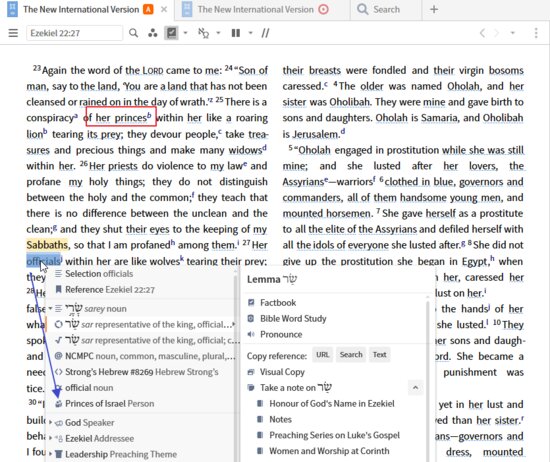Select NCMPC morphology entry

point(140,356)
